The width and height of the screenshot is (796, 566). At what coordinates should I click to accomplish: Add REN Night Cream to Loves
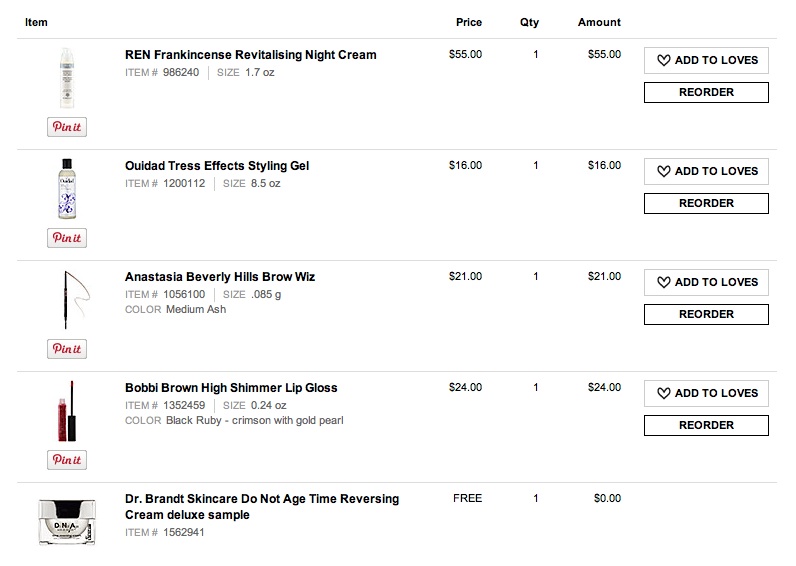pos(706,60)
